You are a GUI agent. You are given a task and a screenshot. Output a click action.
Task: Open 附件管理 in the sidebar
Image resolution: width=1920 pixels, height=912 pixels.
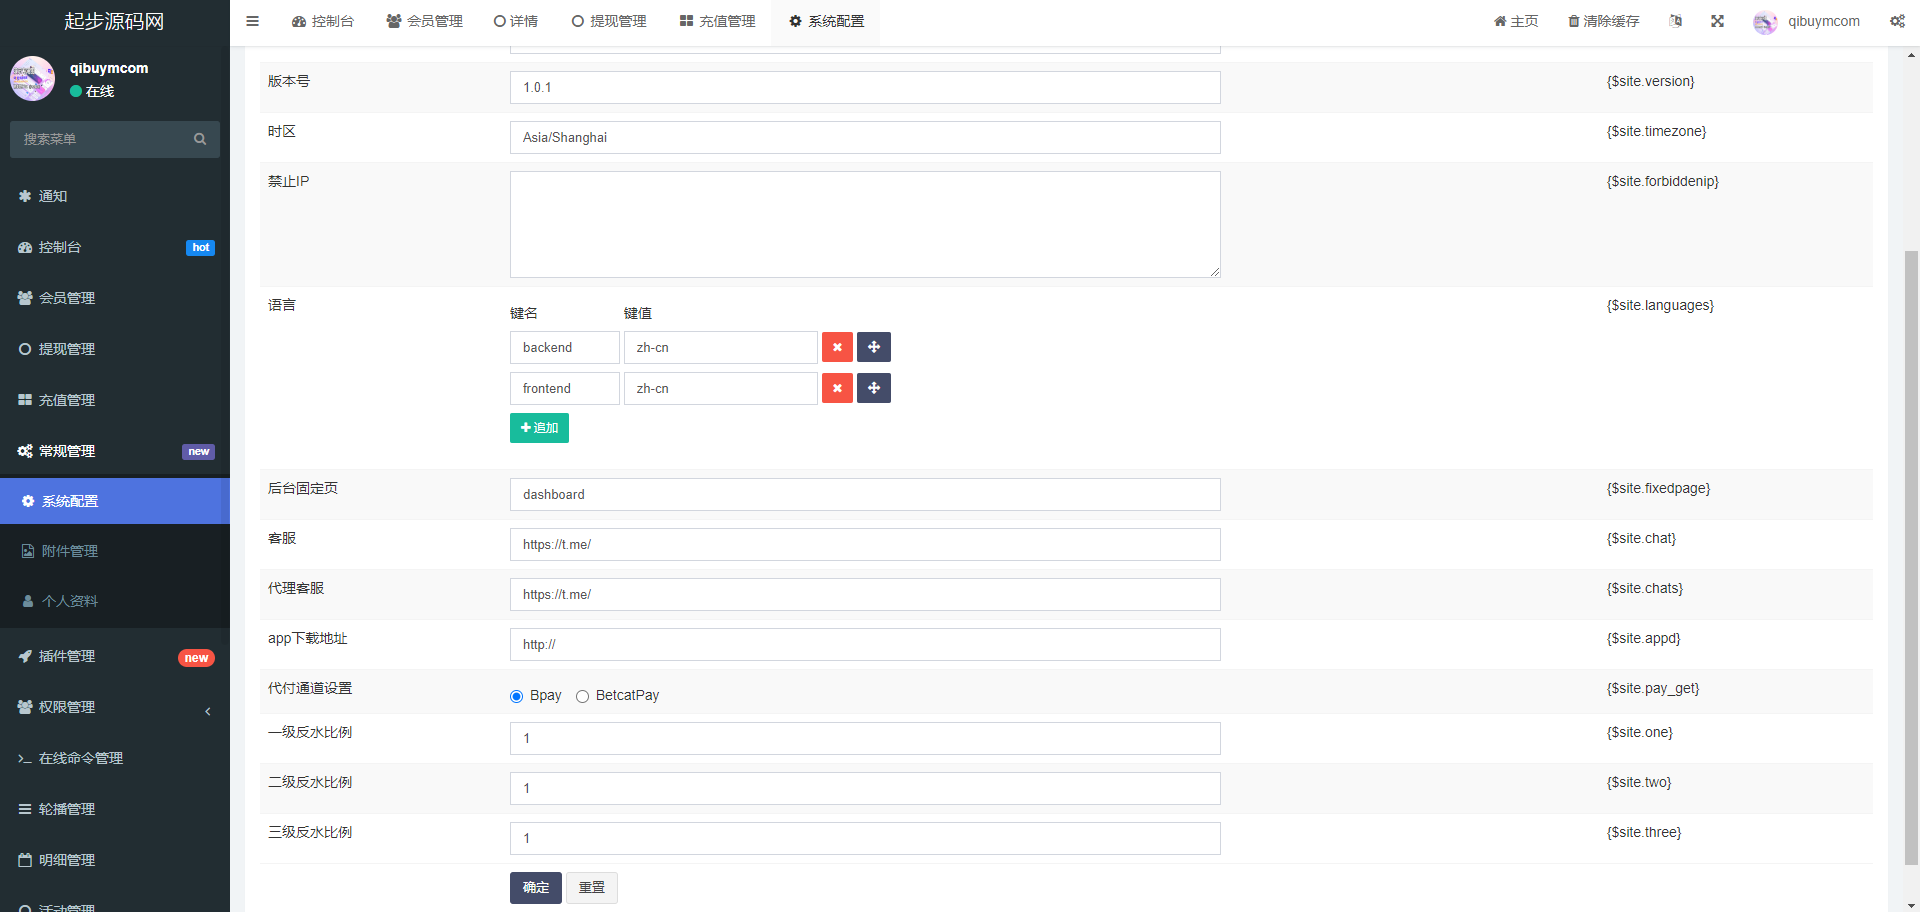(x=70, y=551)
